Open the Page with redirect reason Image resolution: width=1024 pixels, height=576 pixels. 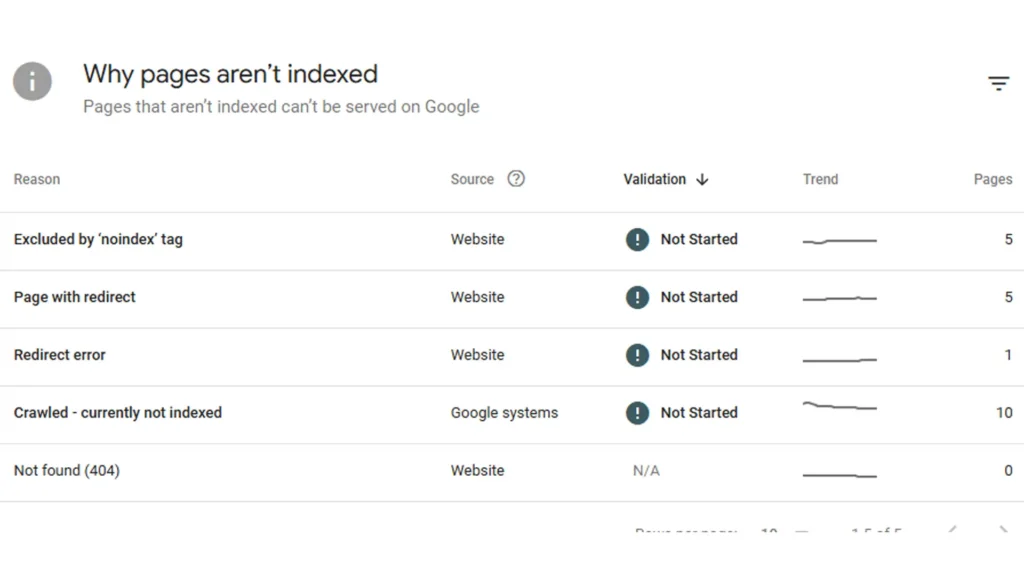point(75,297)
